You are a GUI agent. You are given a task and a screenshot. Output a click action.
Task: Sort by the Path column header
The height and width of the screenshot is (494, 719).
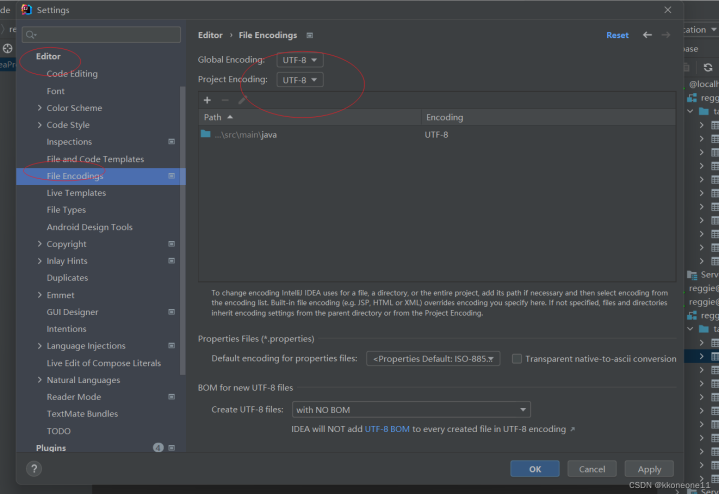click(310, 117)
